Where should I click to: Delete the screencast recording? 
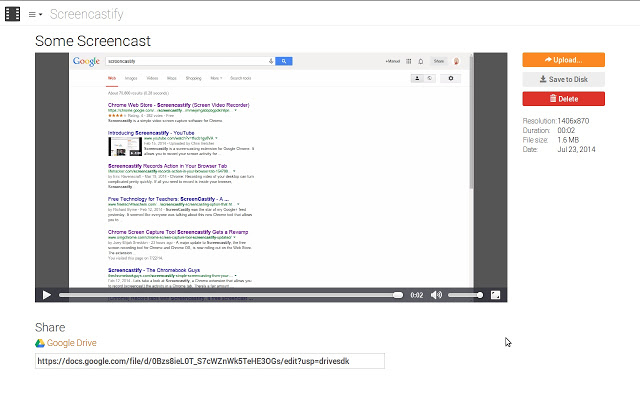point(563,99)
